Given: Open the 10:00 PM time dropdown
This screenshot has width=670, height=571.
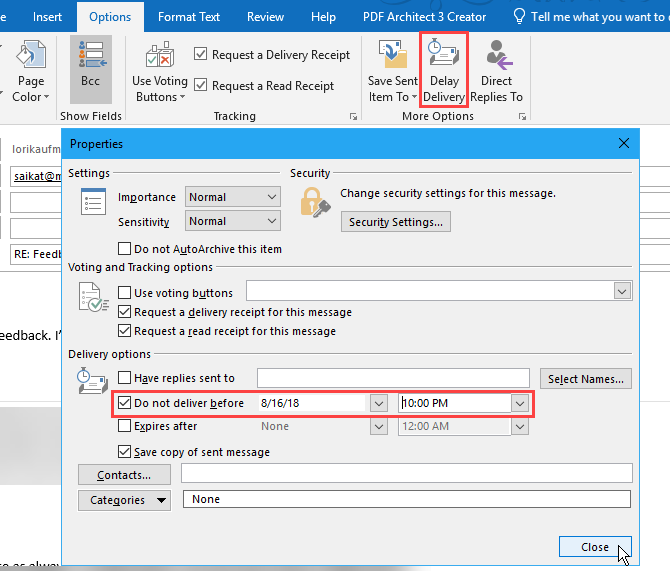Looking at the screenshot, I should pyautogui.click(x=520, y=403).
